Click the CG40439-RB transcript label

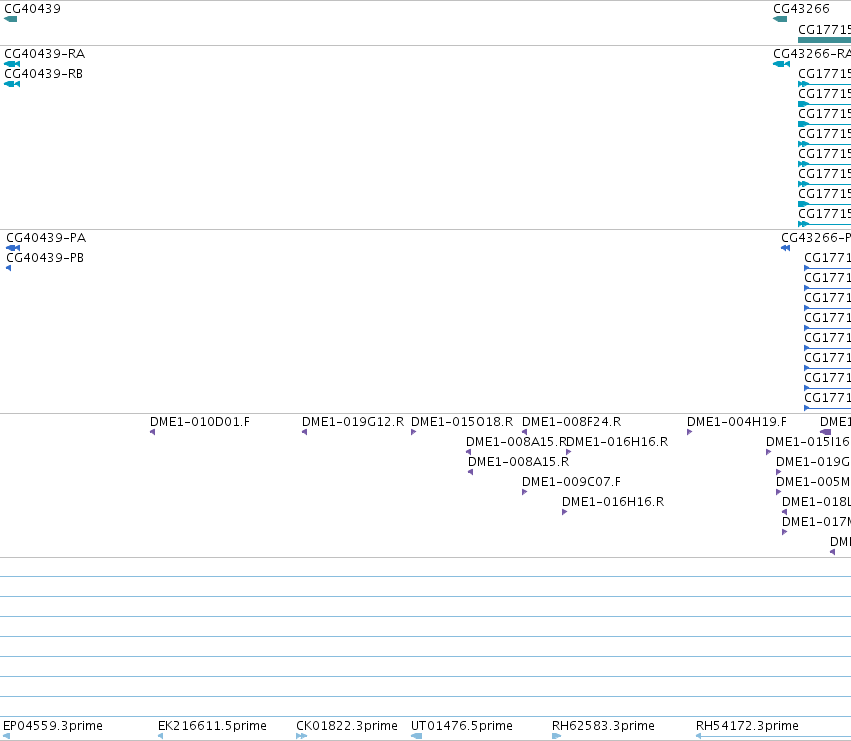click(43, 74)
